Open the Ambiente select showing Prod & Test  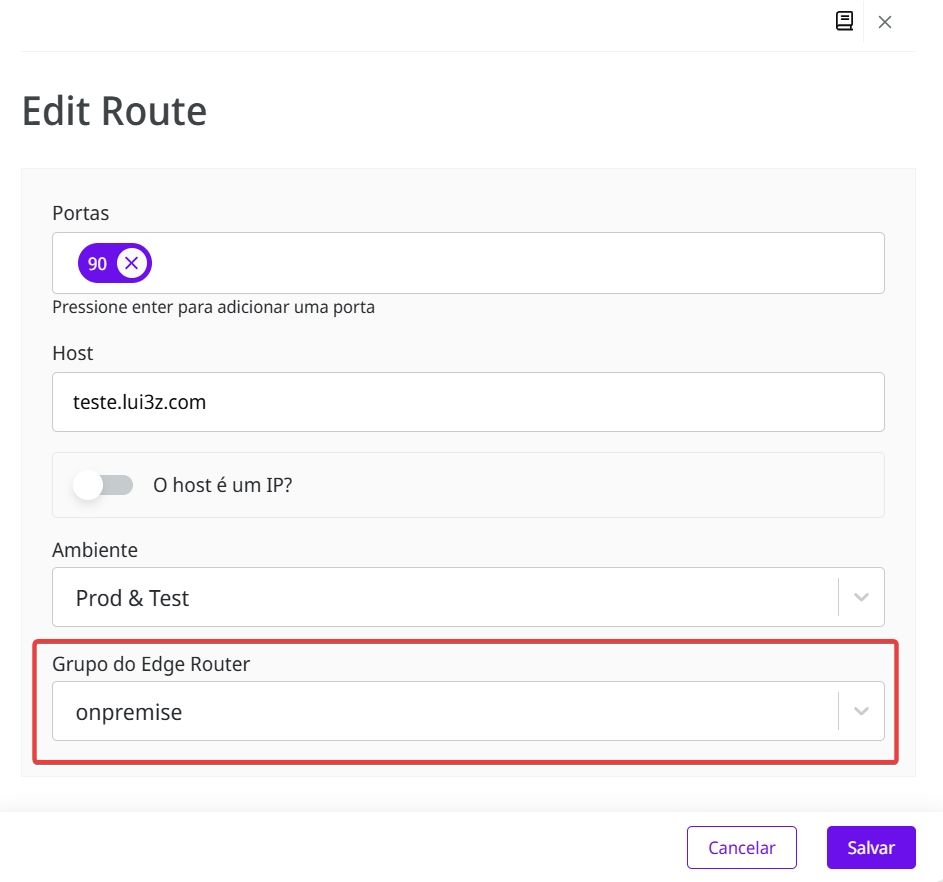[x=440, y=597]
